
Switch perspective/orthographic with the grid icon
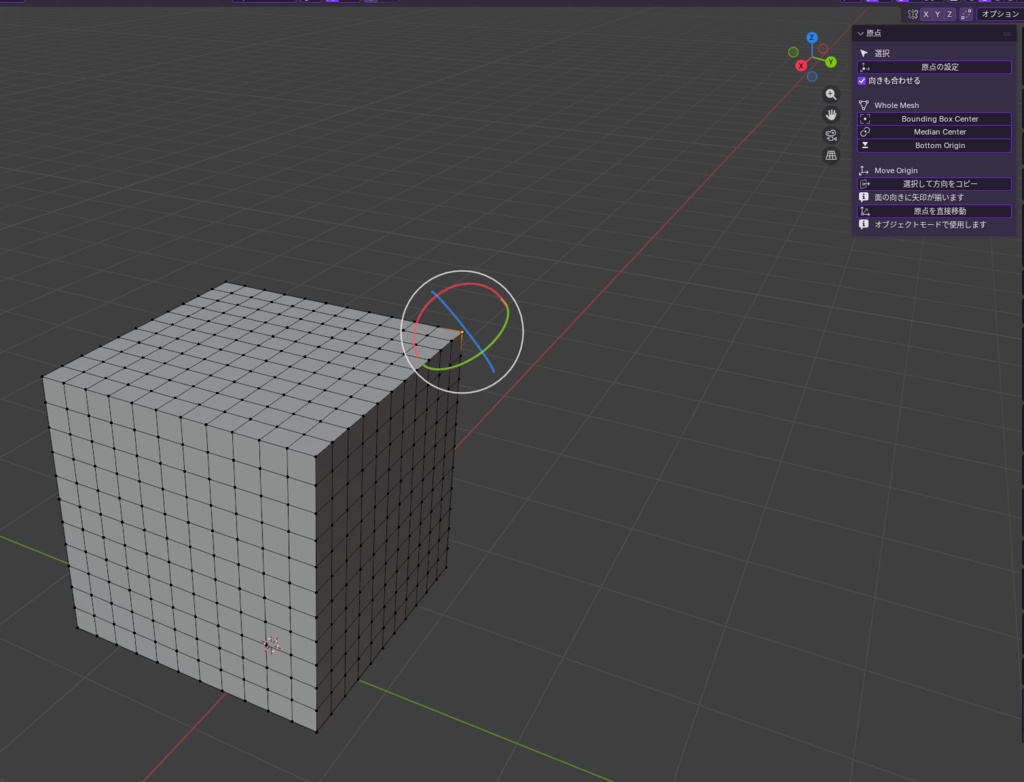[x=831, y=155]
